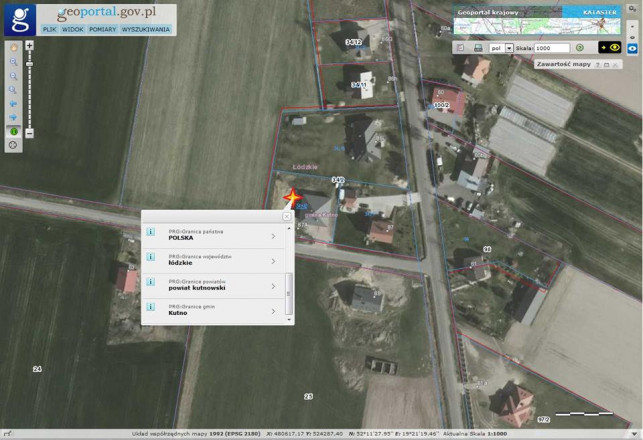
Task: Click the overview map thumbnail
Action: click(537, 26)
